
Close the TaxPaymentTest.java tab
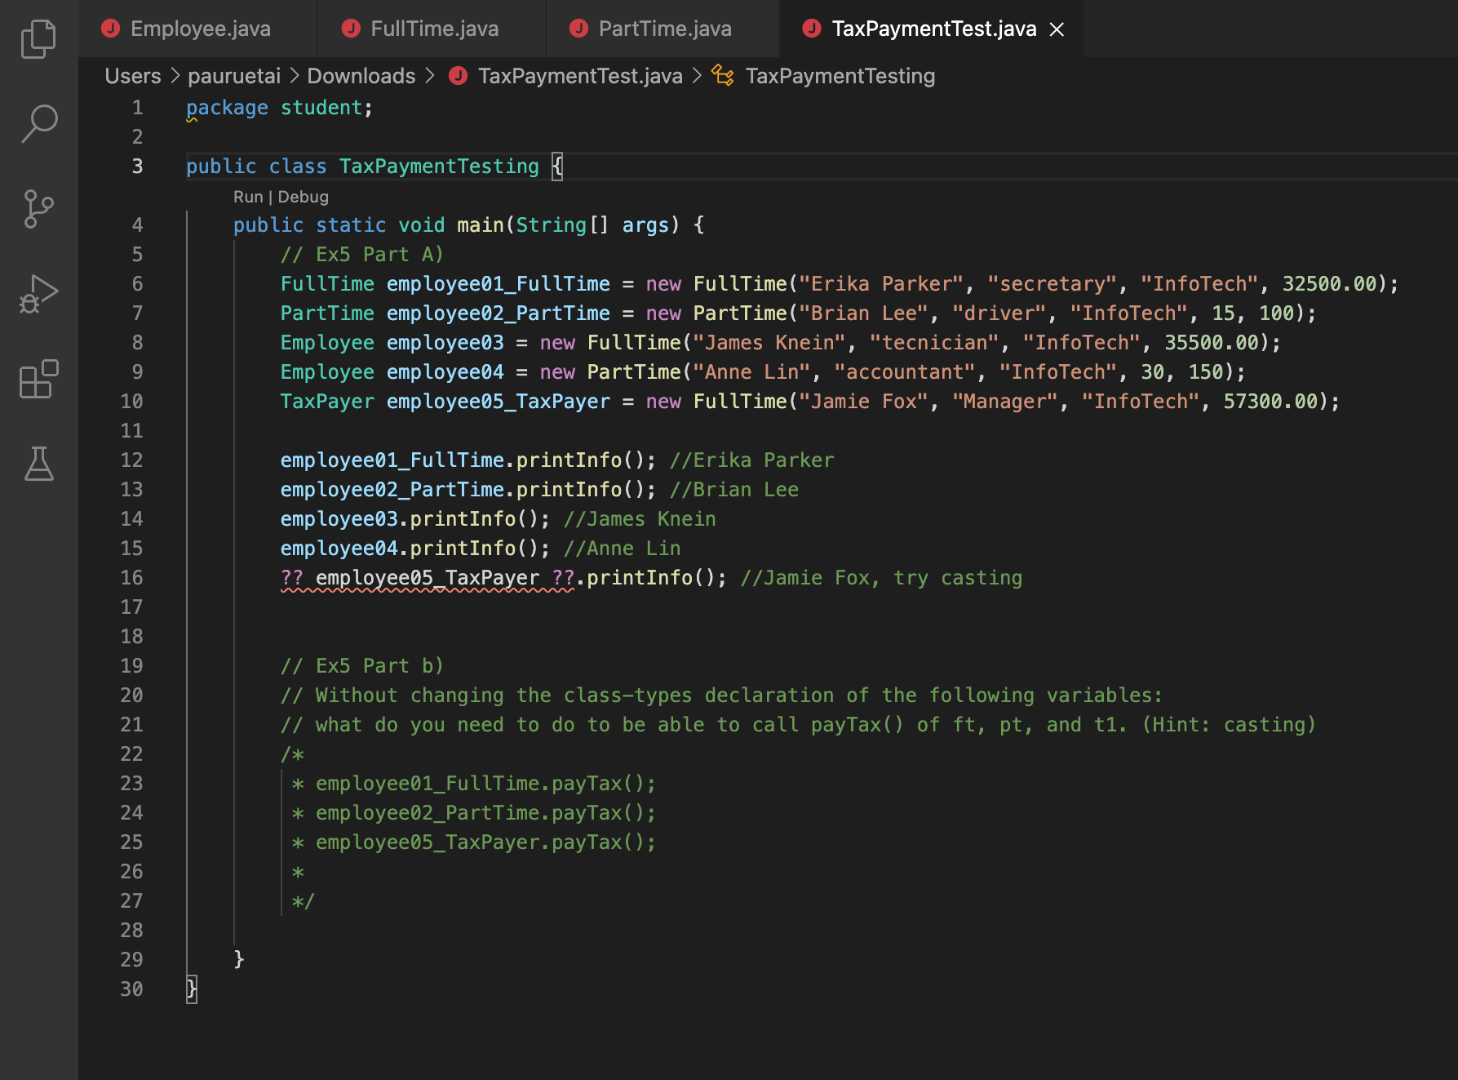(1057, 30)
